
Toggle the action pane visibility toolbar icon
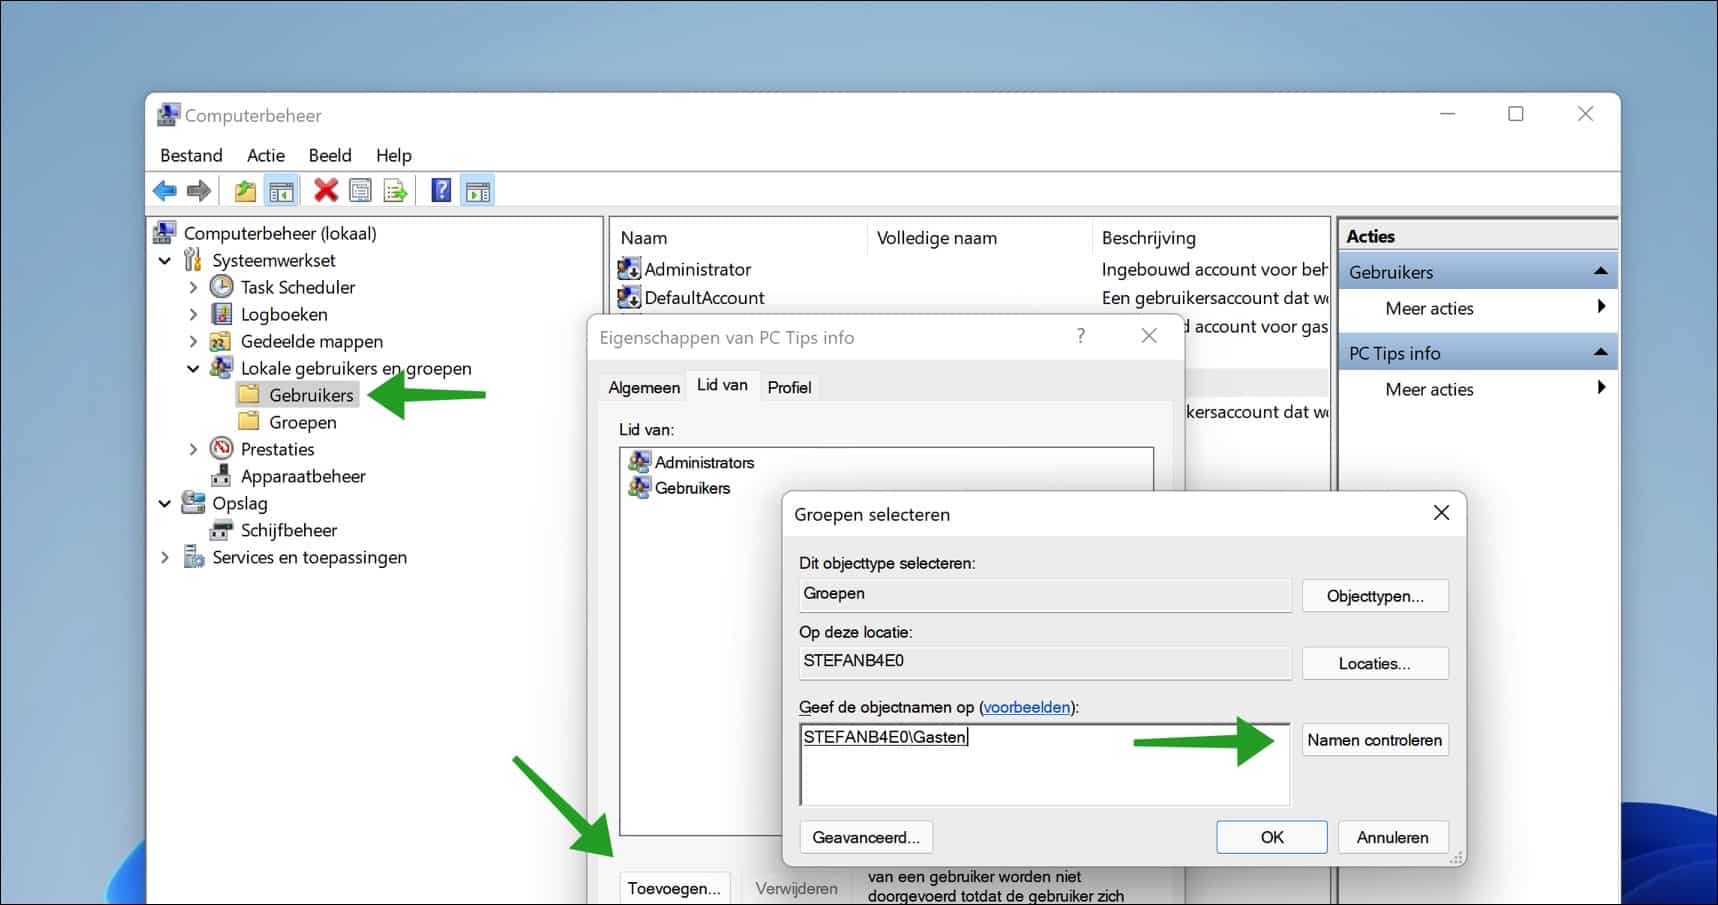pos(477,190)
